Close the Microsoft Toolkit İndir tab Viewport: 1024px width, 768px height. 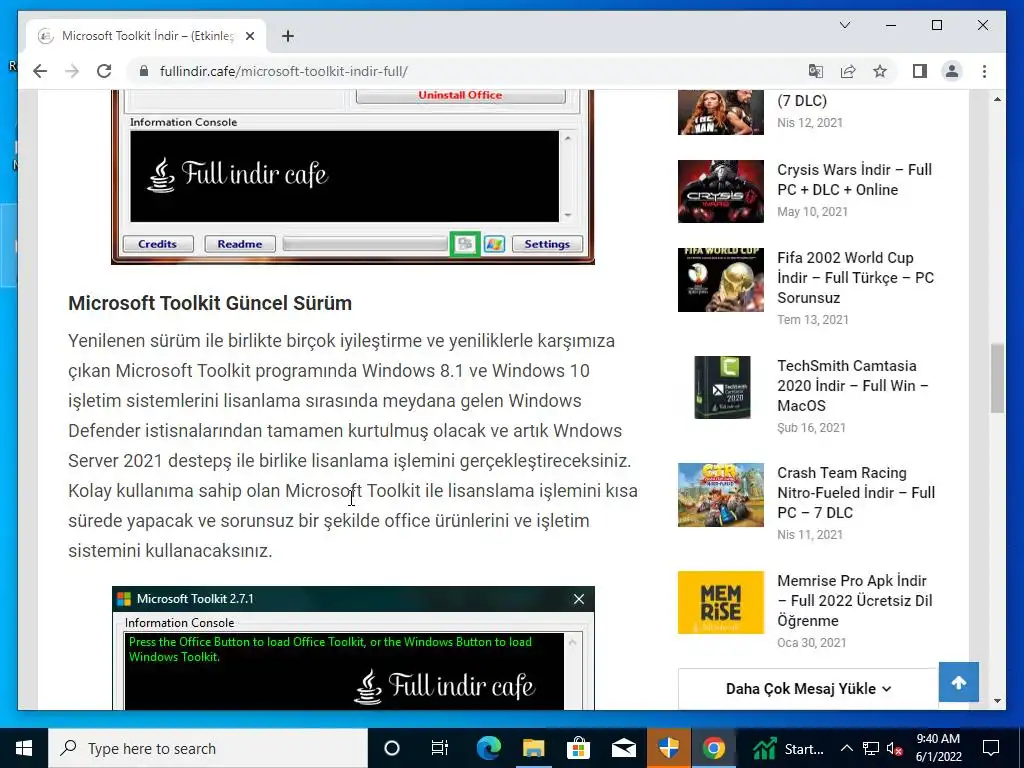coord(249,36)
